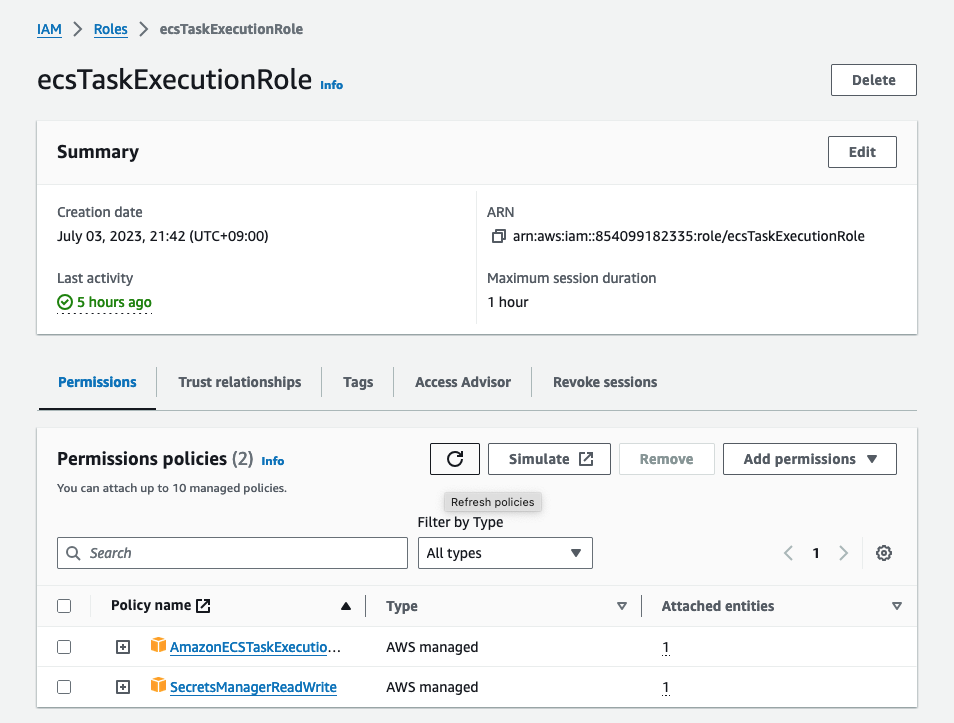
Task: Open the Trust relationships tab
Action: tap(240, 382)
